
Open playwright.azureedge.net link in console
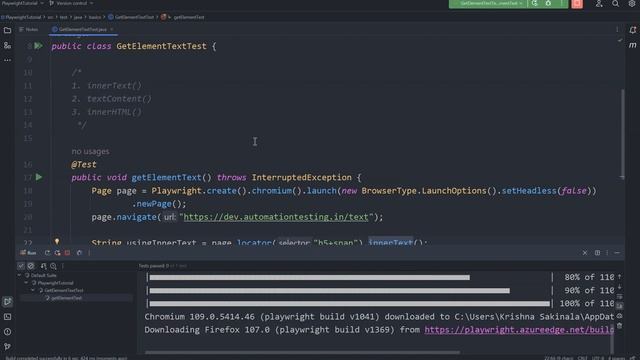tap(519, 330)
